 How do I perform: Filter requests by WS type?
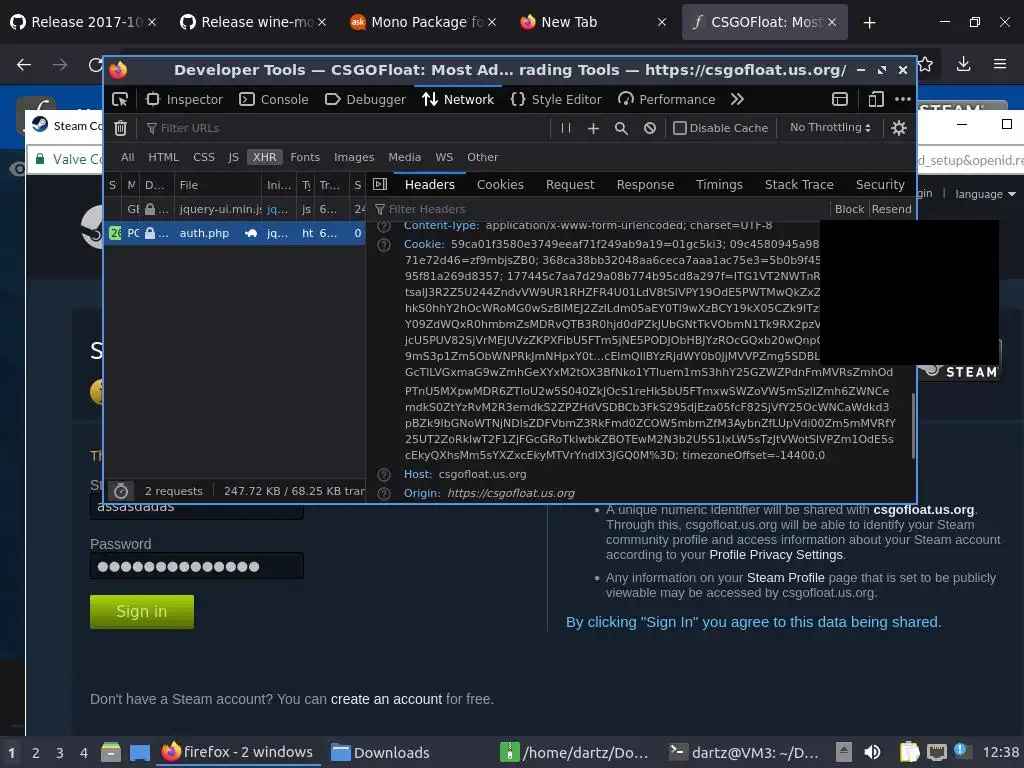tap(444, 157)
